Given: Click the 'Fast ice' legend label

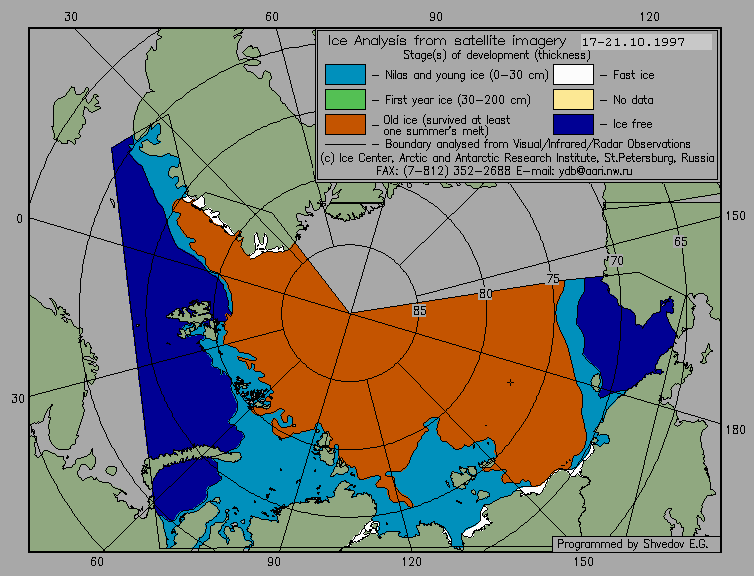Looking at the screenshot, I should point(633,75).
